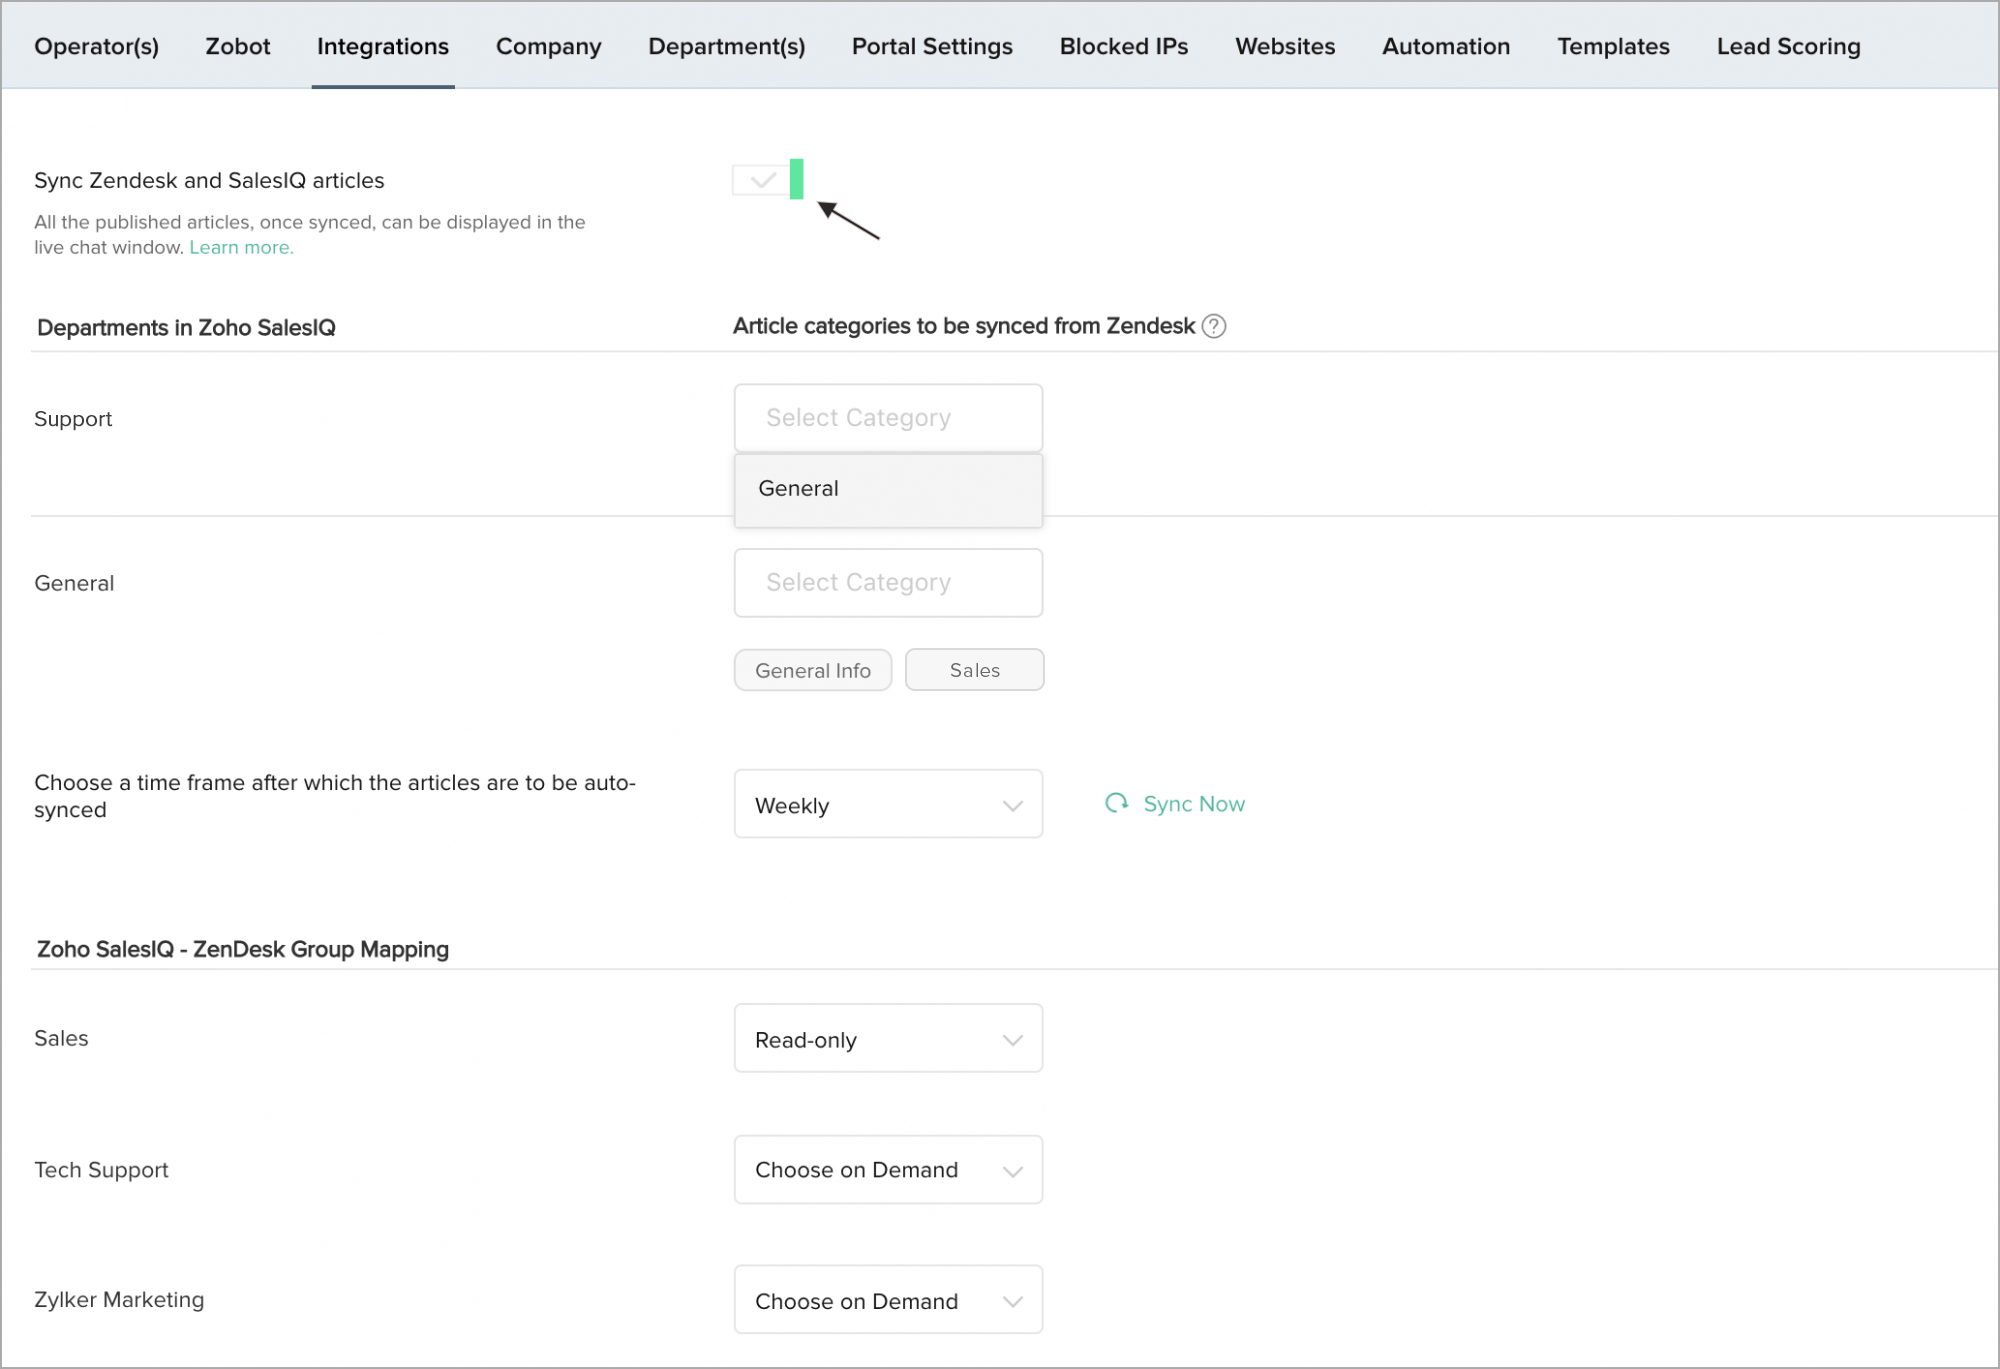
Task: Open the Zobot tab
Action: coord(237,46)
